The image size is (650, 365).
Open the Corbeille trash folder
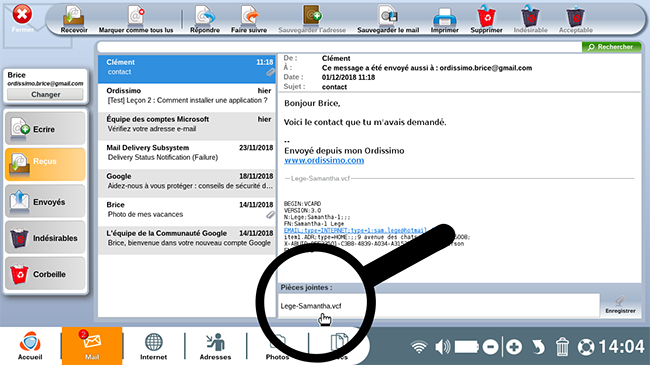click(45, 274)
